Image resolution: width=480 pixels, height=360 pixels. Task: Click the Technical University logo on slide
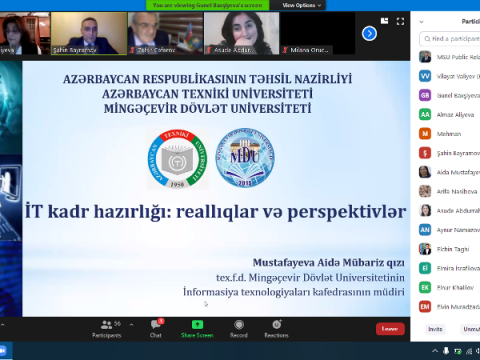coord(177,159)
